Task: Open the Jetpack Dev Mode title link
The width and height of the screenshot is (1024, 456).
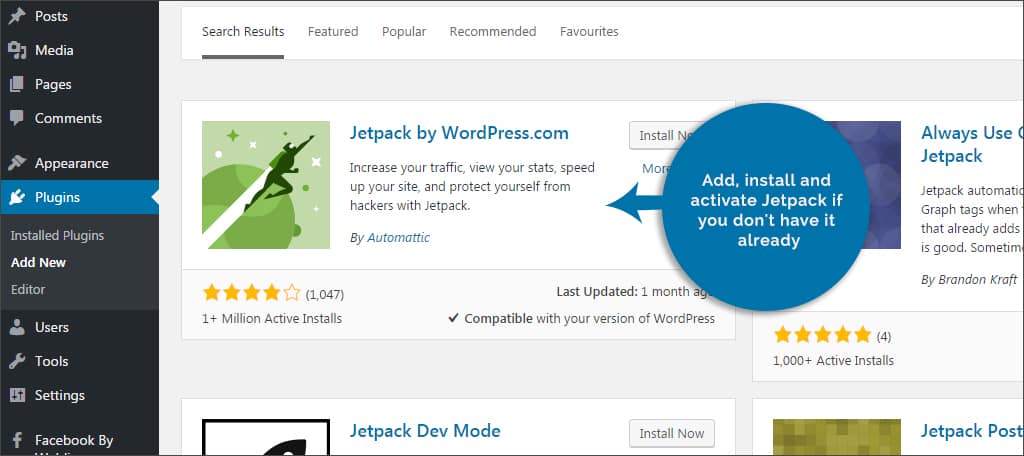Action: pyautogui.click(x=425, y=431)
